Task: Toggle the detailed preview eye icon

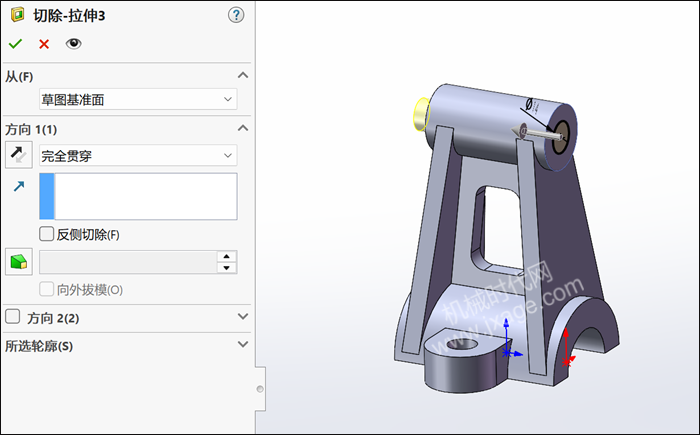Action: (73, 44)
